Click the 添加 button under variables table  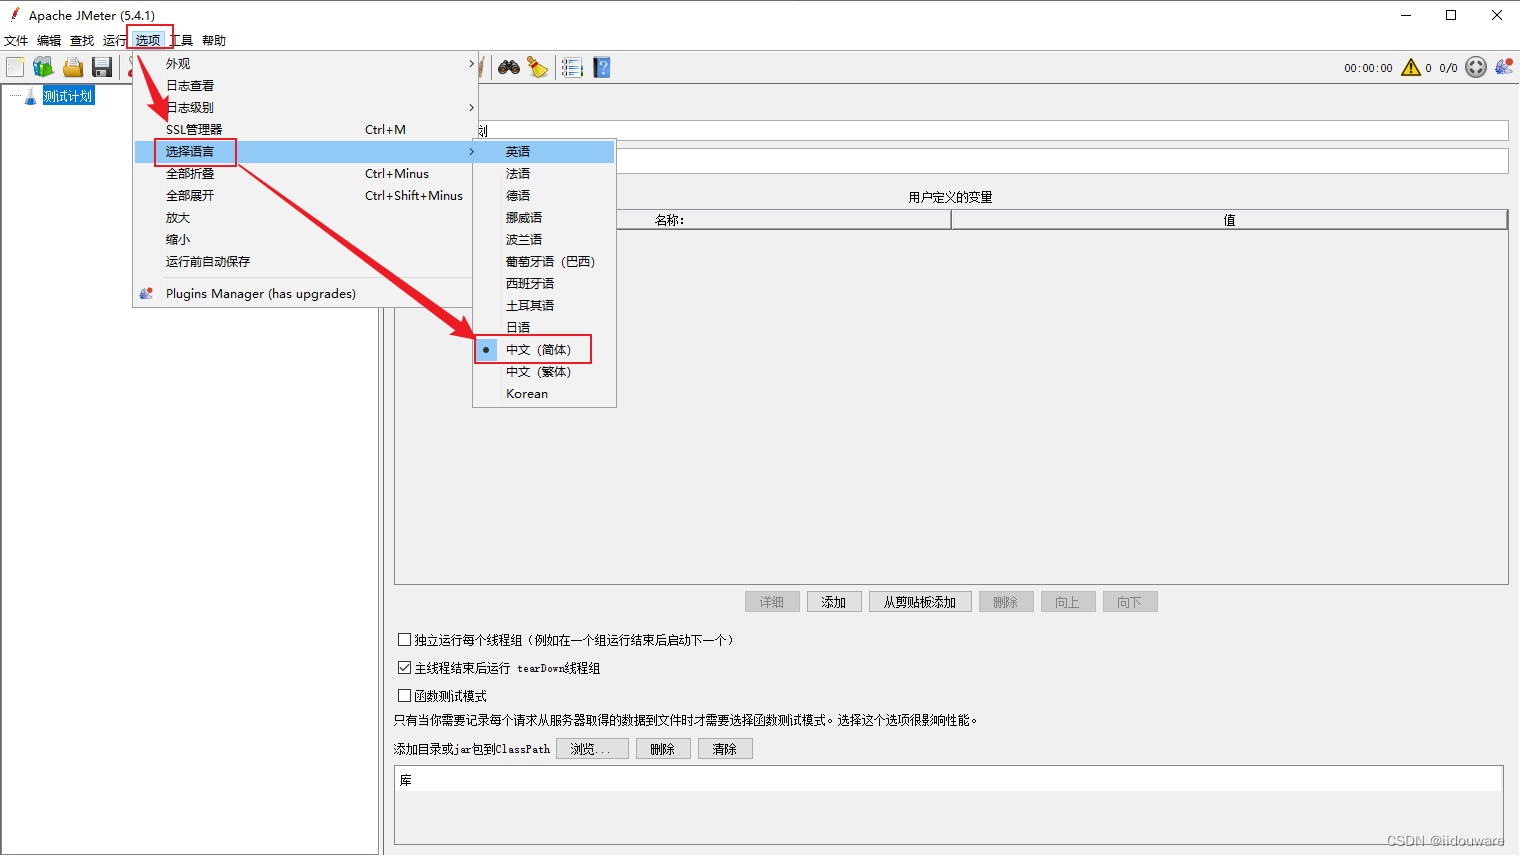834,602
